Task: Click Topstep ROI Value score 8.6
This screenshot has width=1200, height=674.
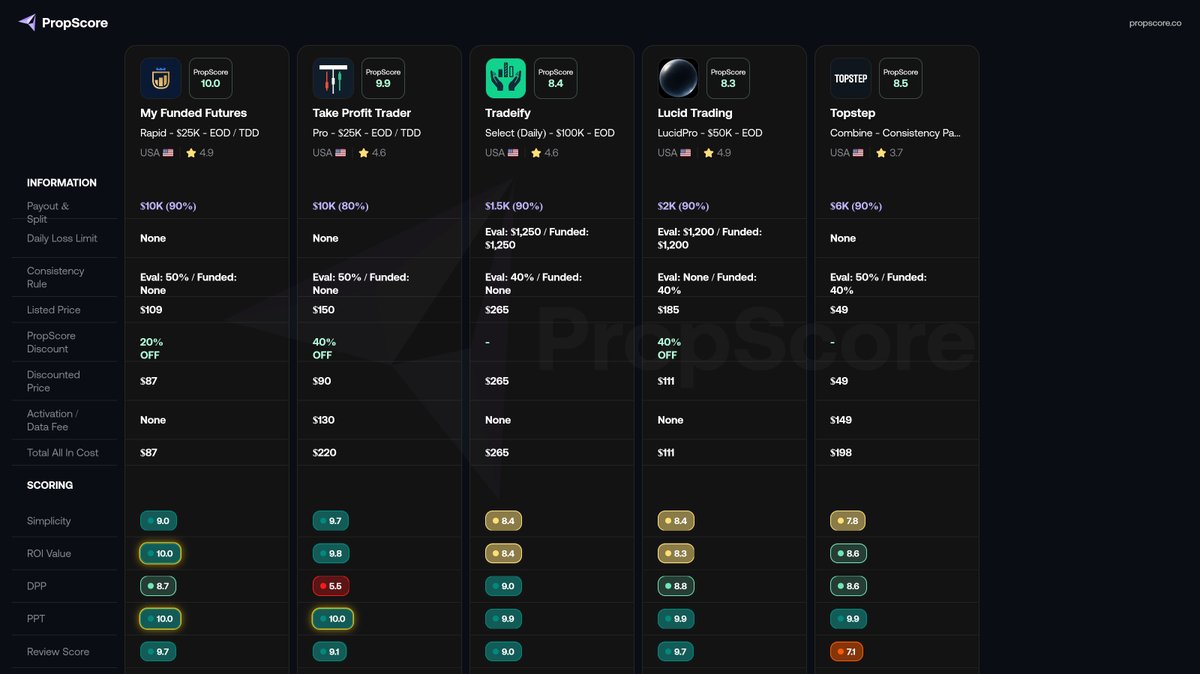Action: pyautogui.click(x=849, y=553)
